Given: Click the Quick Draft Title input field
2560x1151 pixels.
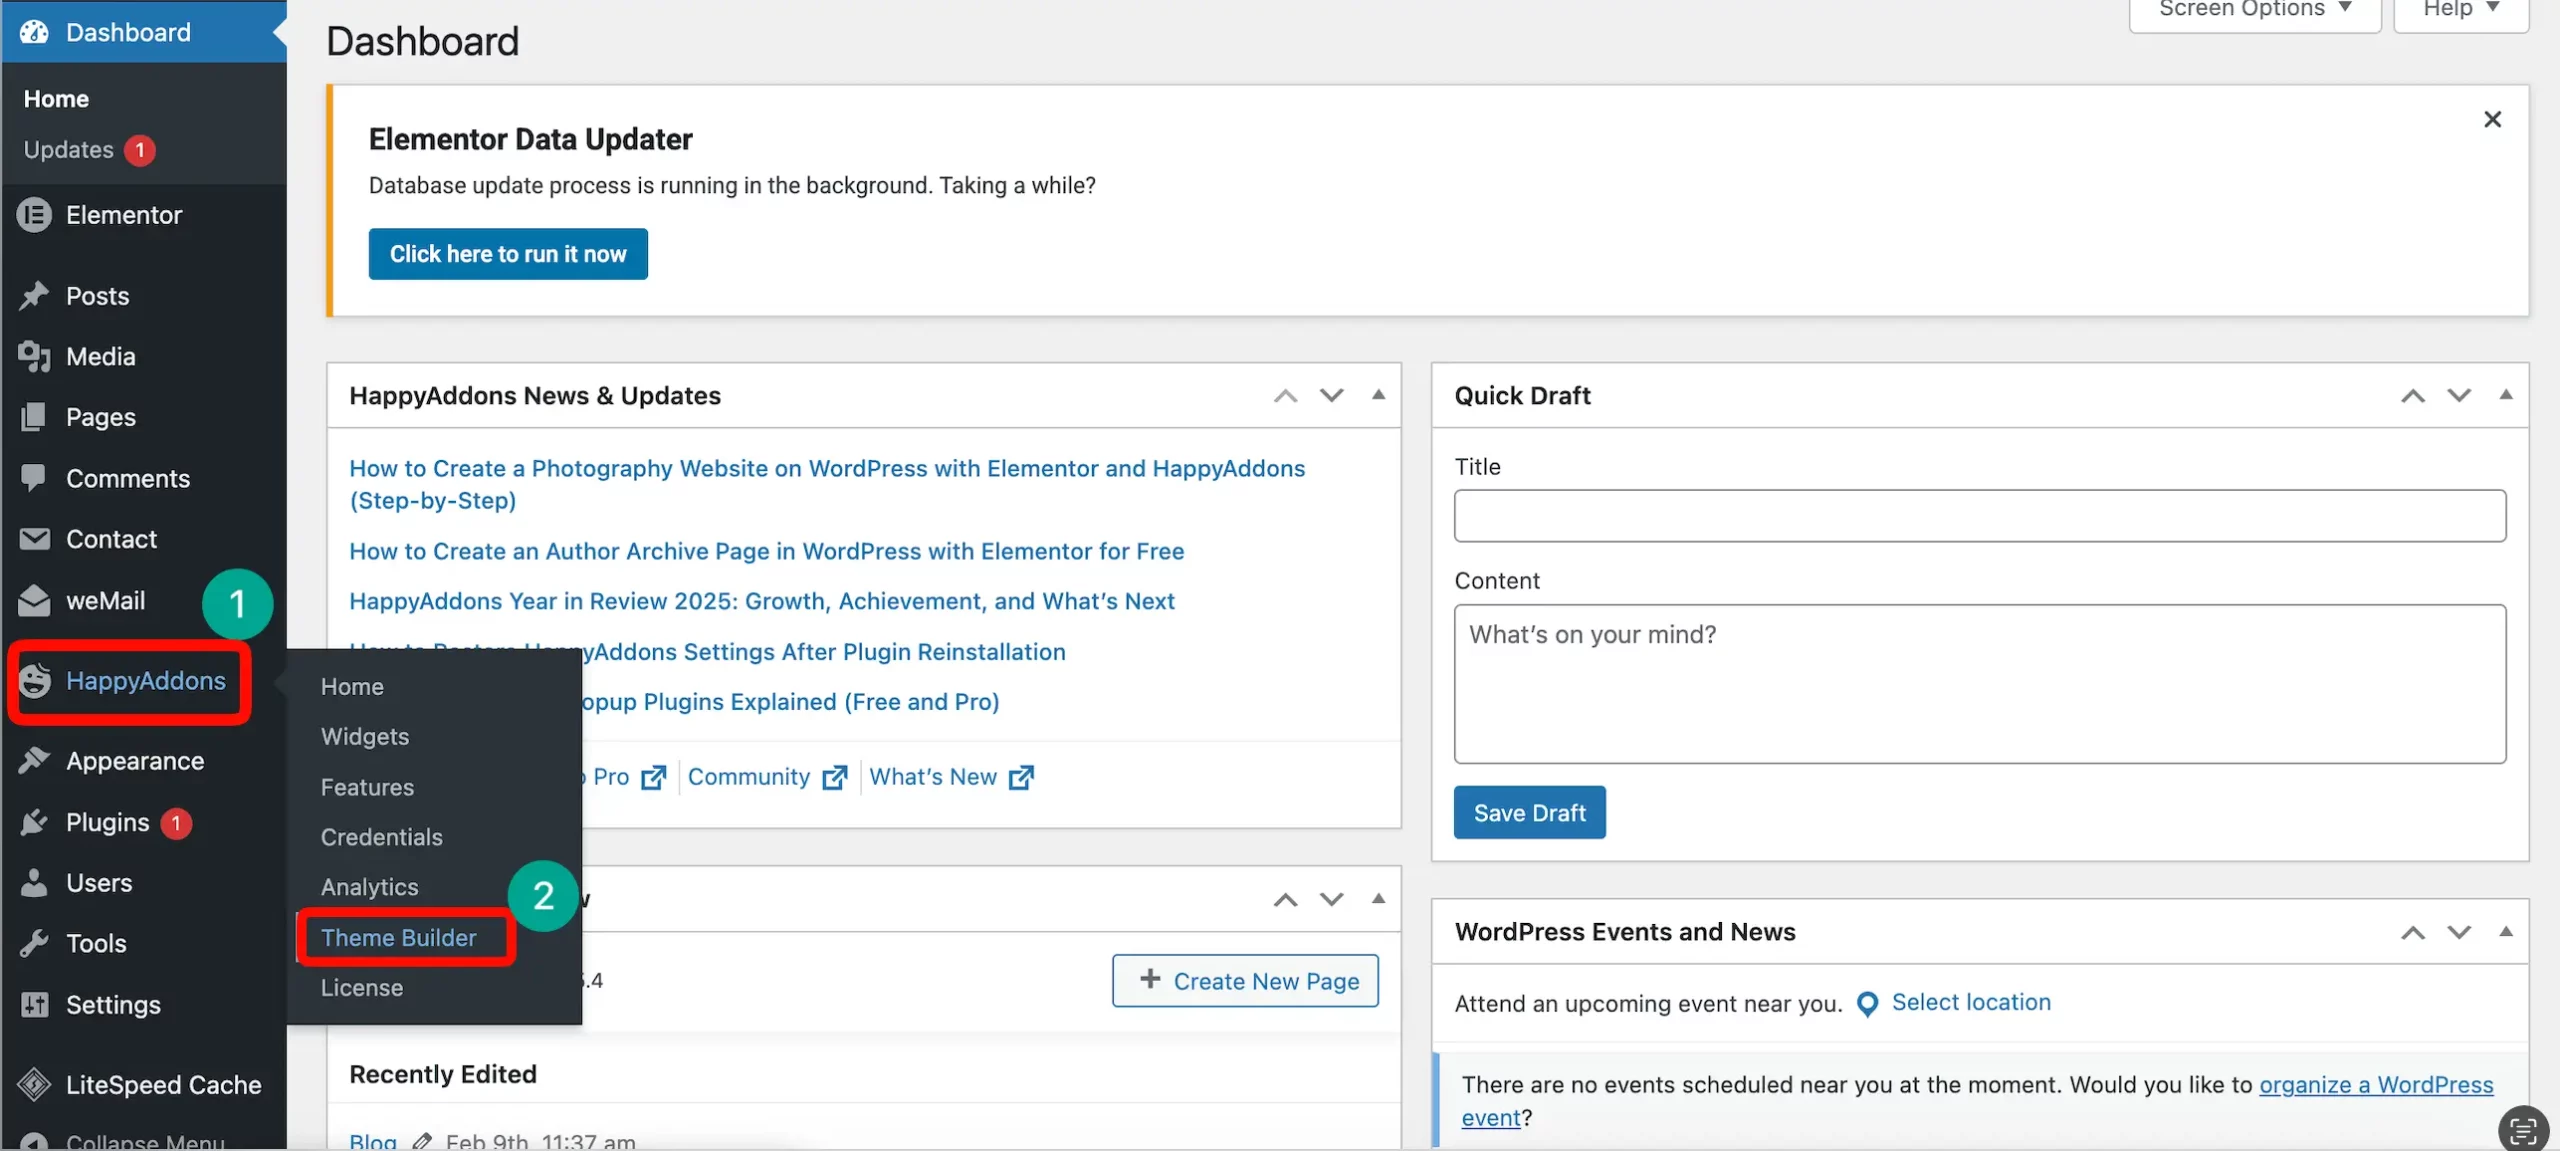Looking at the screenshot, I should 1978,516.
